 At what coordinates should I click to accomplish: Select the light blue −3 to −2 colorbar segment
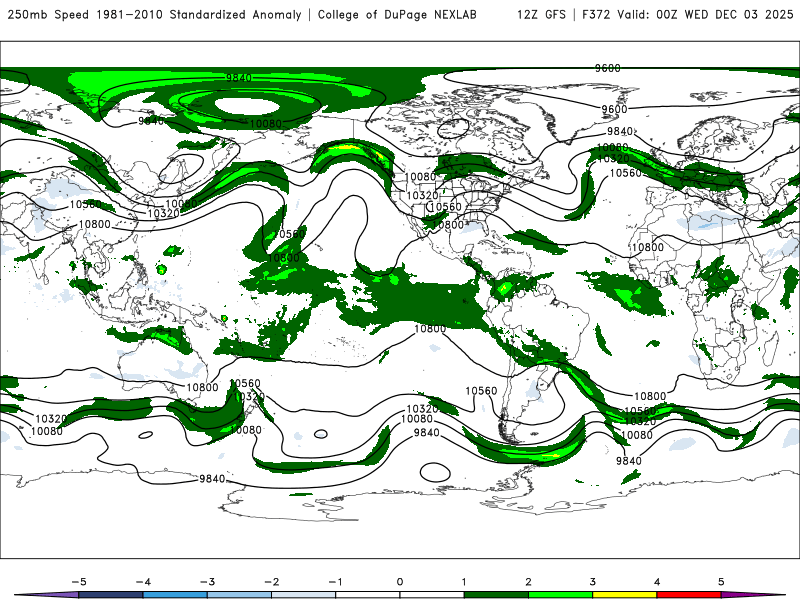pos(239,595)
